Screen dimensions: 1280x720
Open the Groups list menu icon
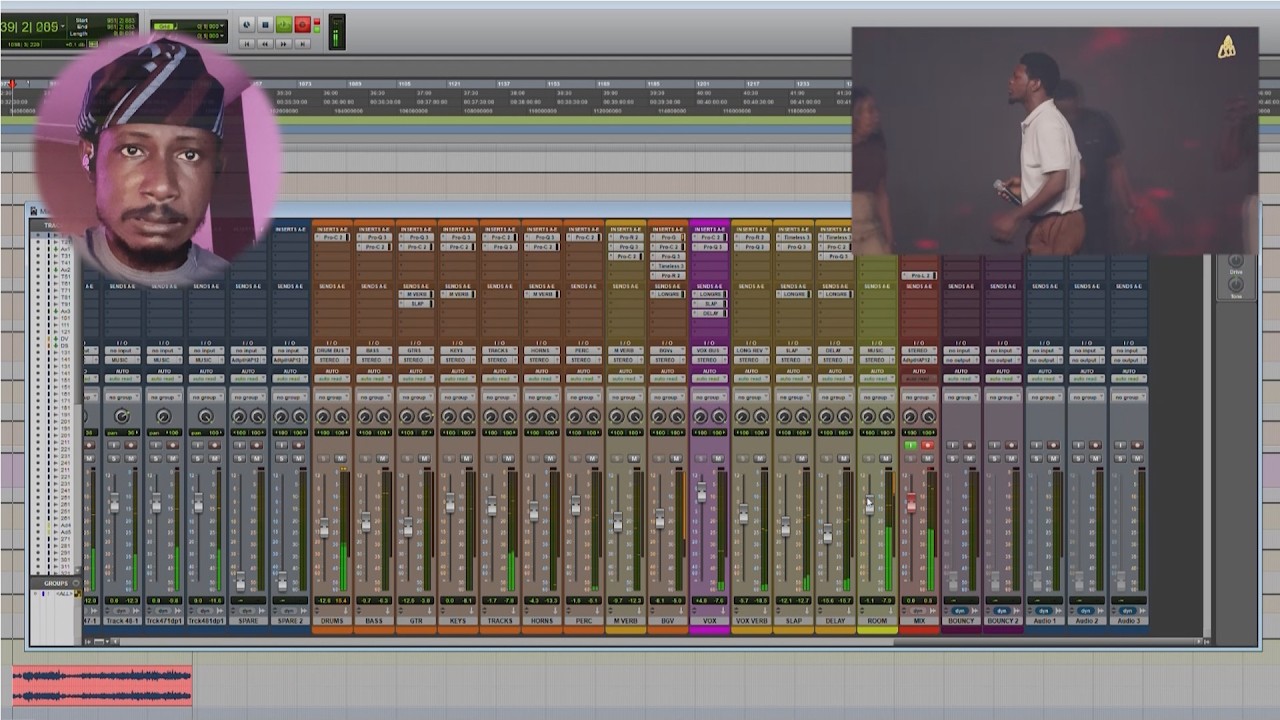[75, 583]
